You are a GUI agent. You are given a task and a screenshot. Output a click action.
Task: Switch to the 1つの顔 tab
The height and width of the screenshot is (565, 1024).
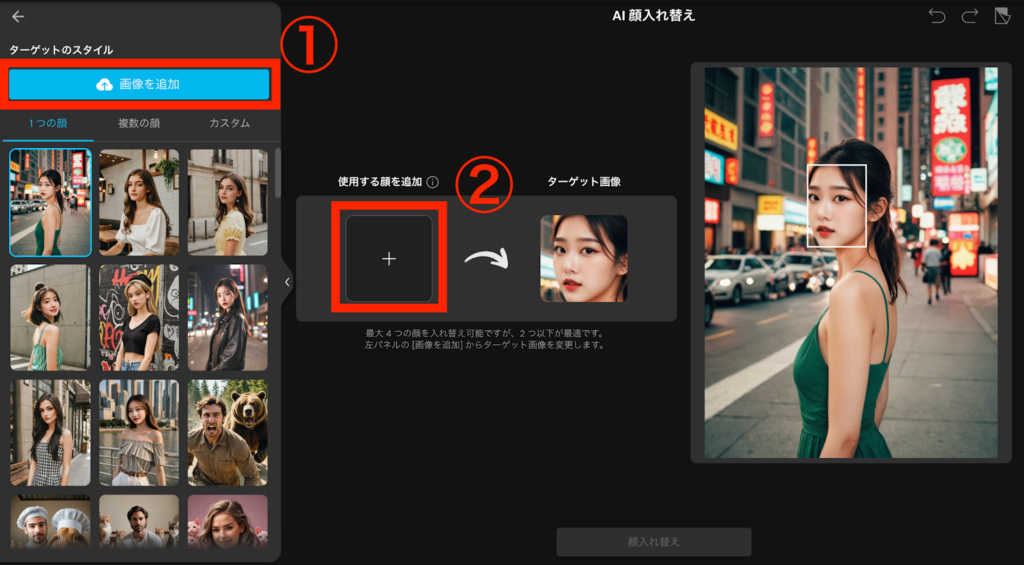(48, 123)
